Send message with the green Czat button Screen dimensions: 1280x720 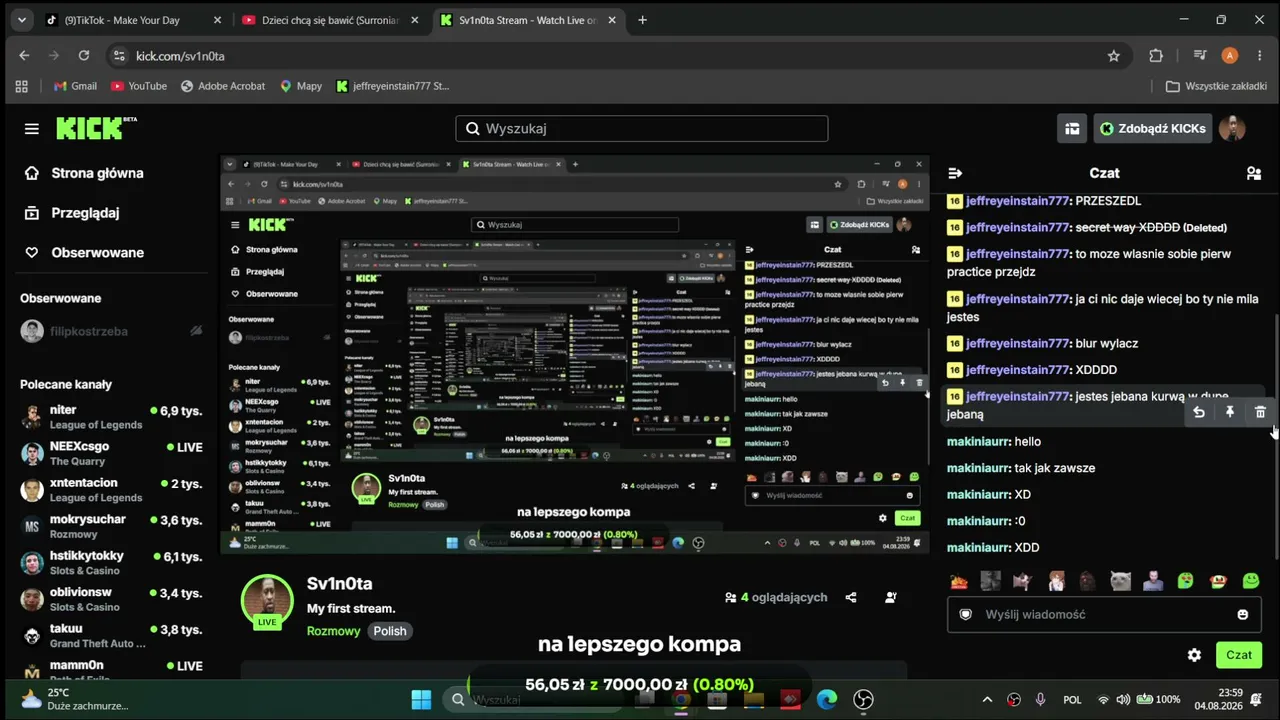(1239, 655)
